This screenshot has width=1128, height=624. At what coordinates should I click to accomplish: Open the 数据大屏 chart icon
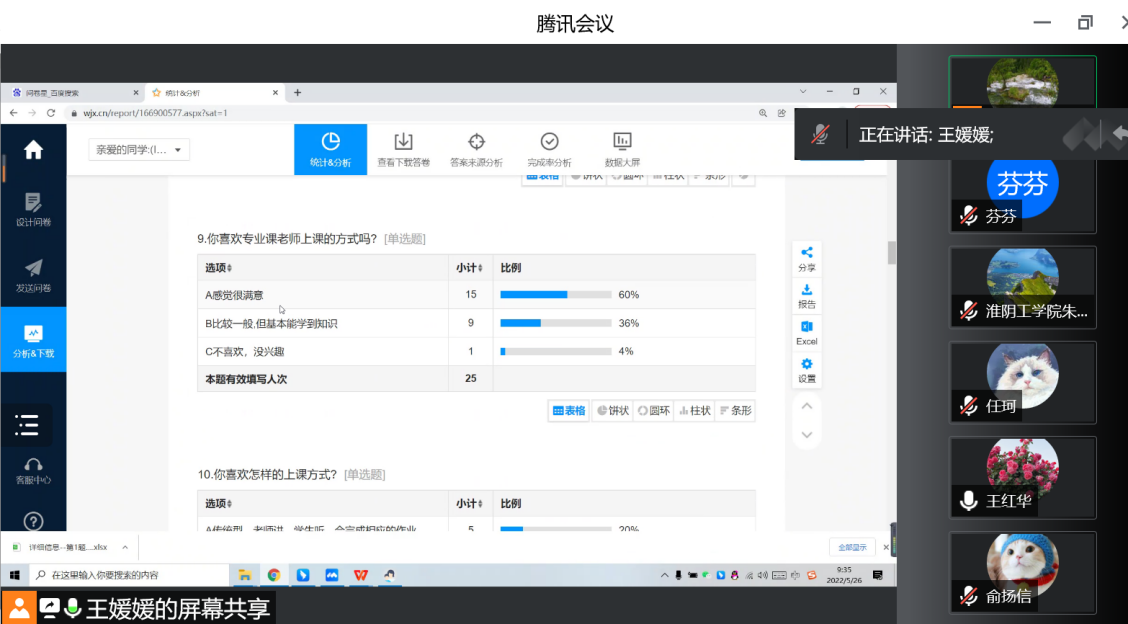[x=622, y=142]
